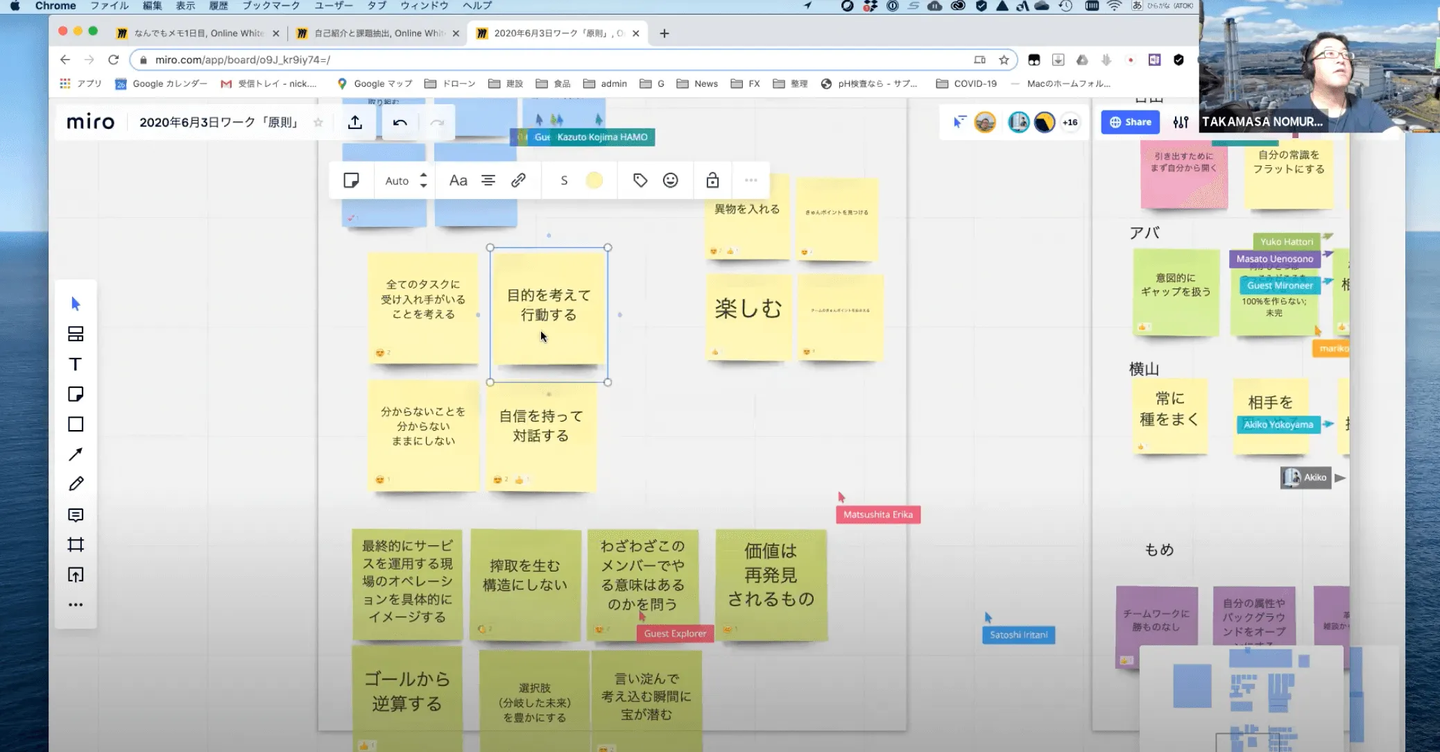Click the tag icon in the context toolbar
1440x752 pixels.
tap(640, 181)
